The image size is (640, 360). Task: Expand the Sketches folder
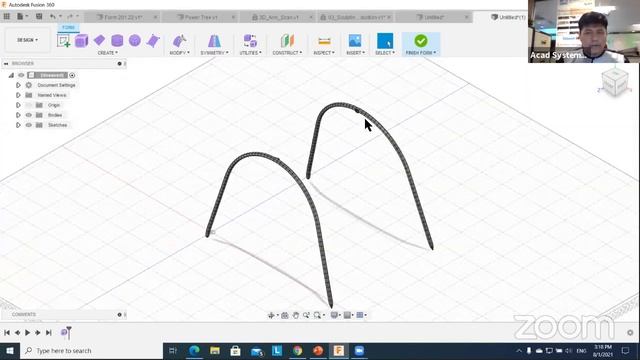pos(18,125)
